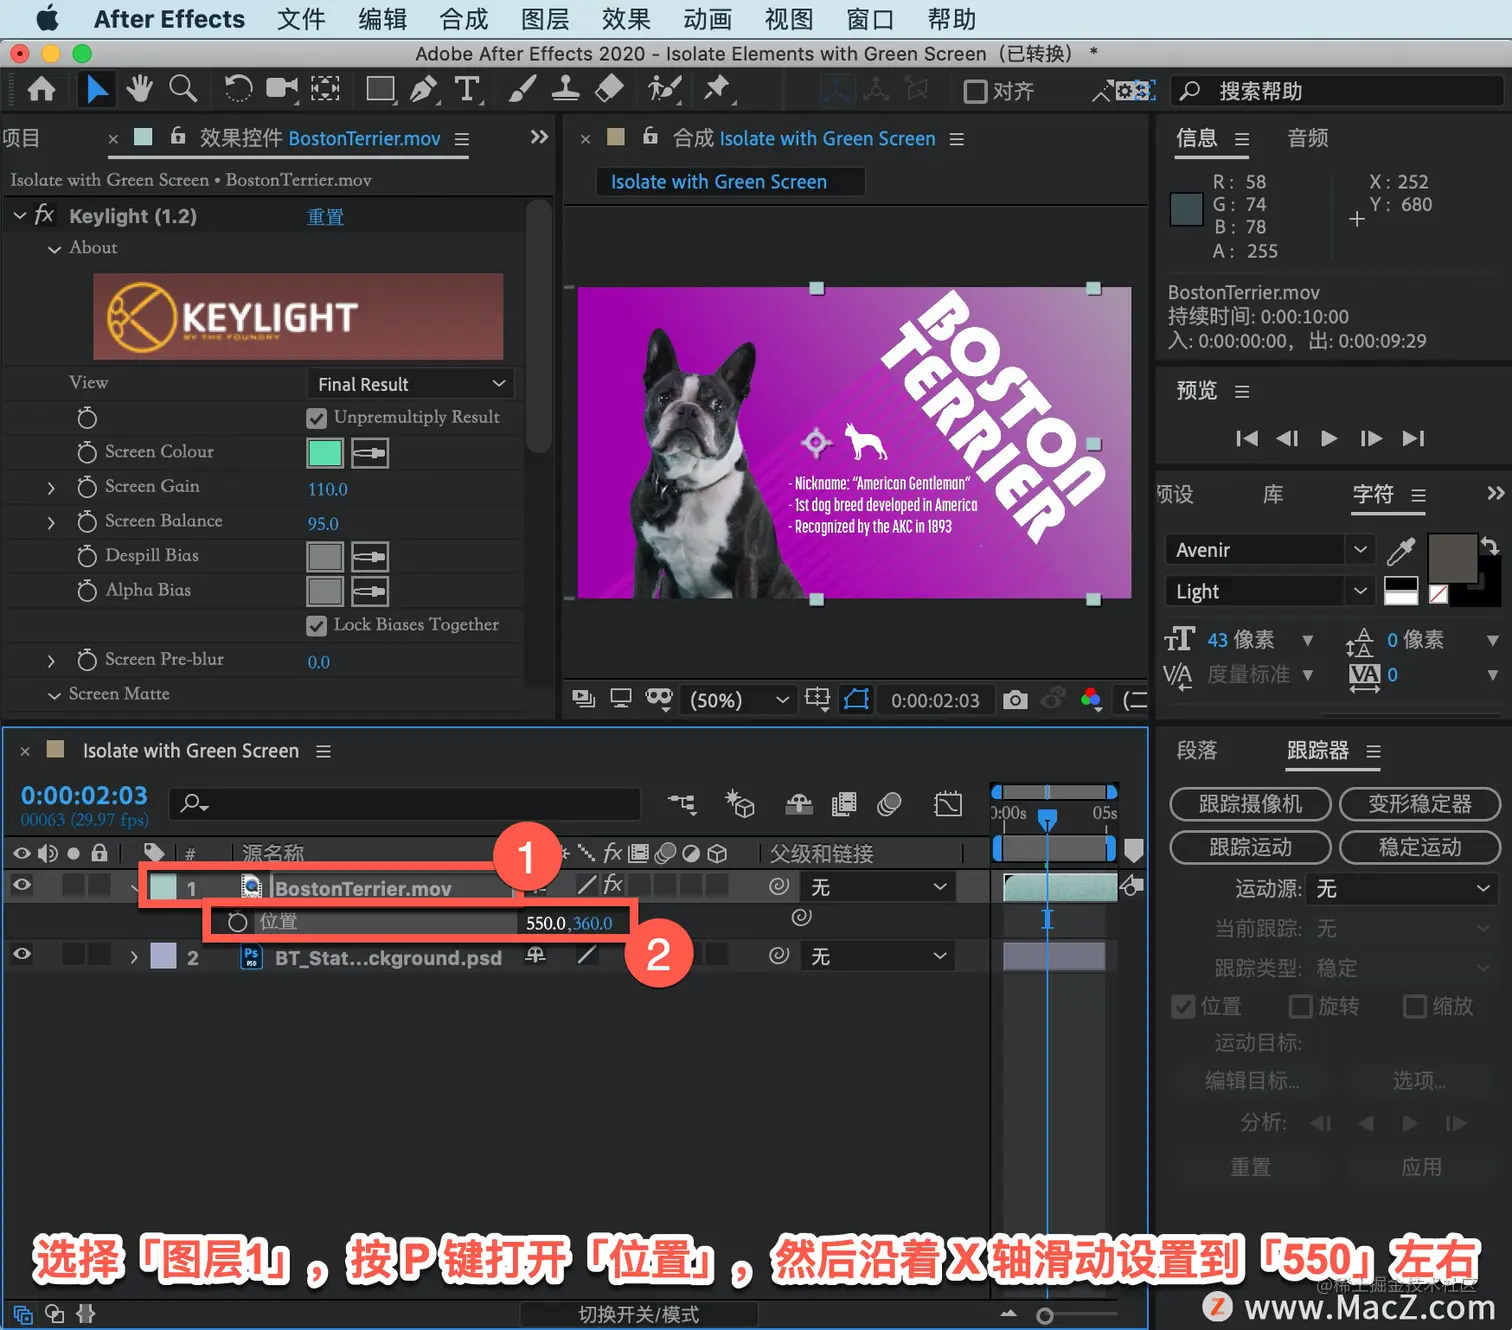1512x1330 pixels.
Task: Select the Puppet Pin tool
Action: point(717,89)
